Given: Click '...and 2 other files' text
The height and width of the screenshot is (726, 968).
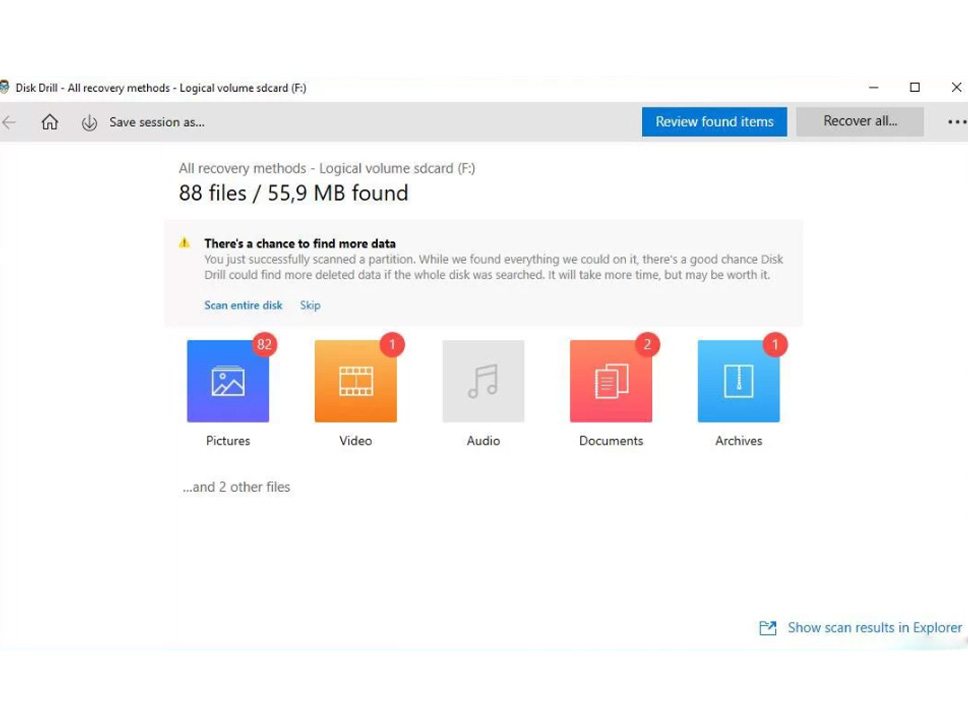Looking at the screenshot, I should pos(236,487).
